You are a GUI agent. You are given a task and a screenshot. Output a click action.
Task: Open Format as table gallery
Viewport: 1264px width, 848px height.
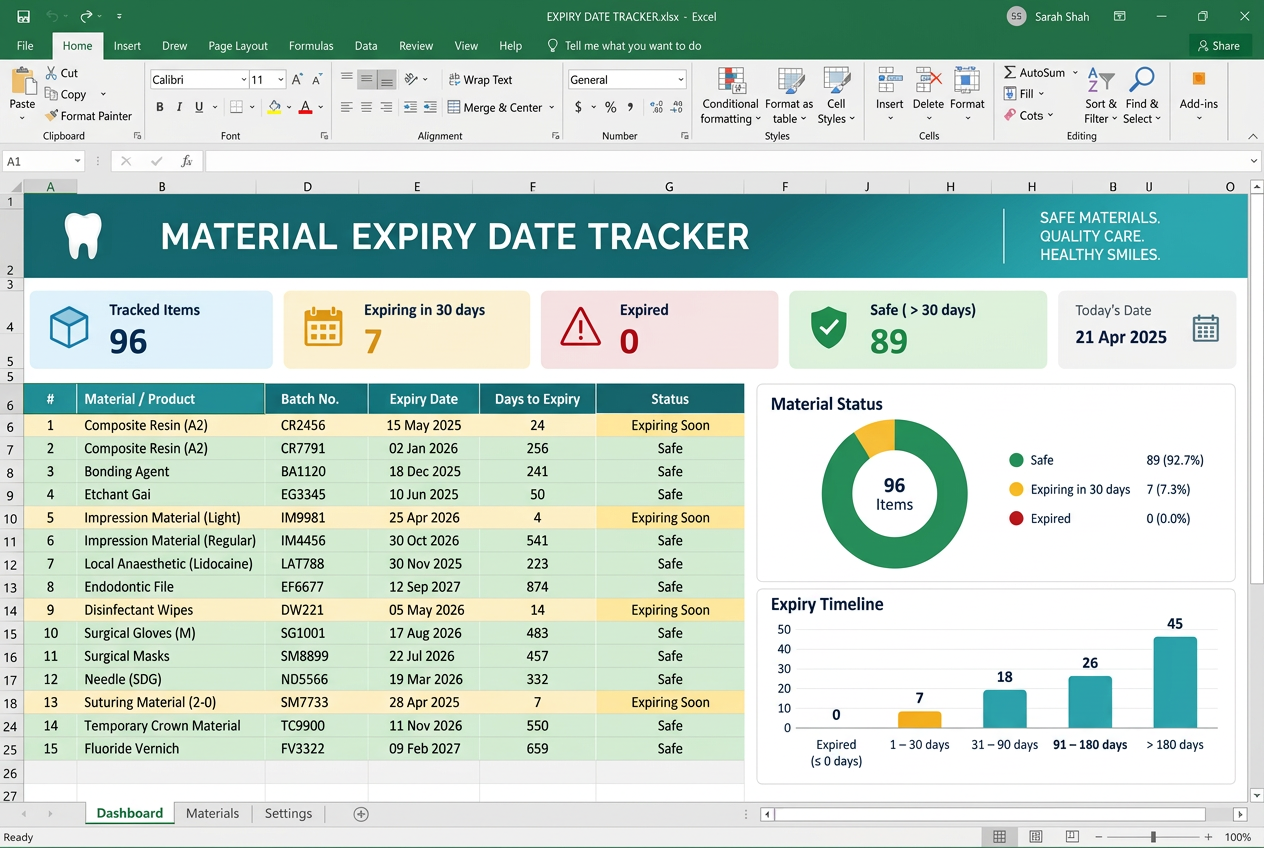pyautogui.click(x=789, y=96)
